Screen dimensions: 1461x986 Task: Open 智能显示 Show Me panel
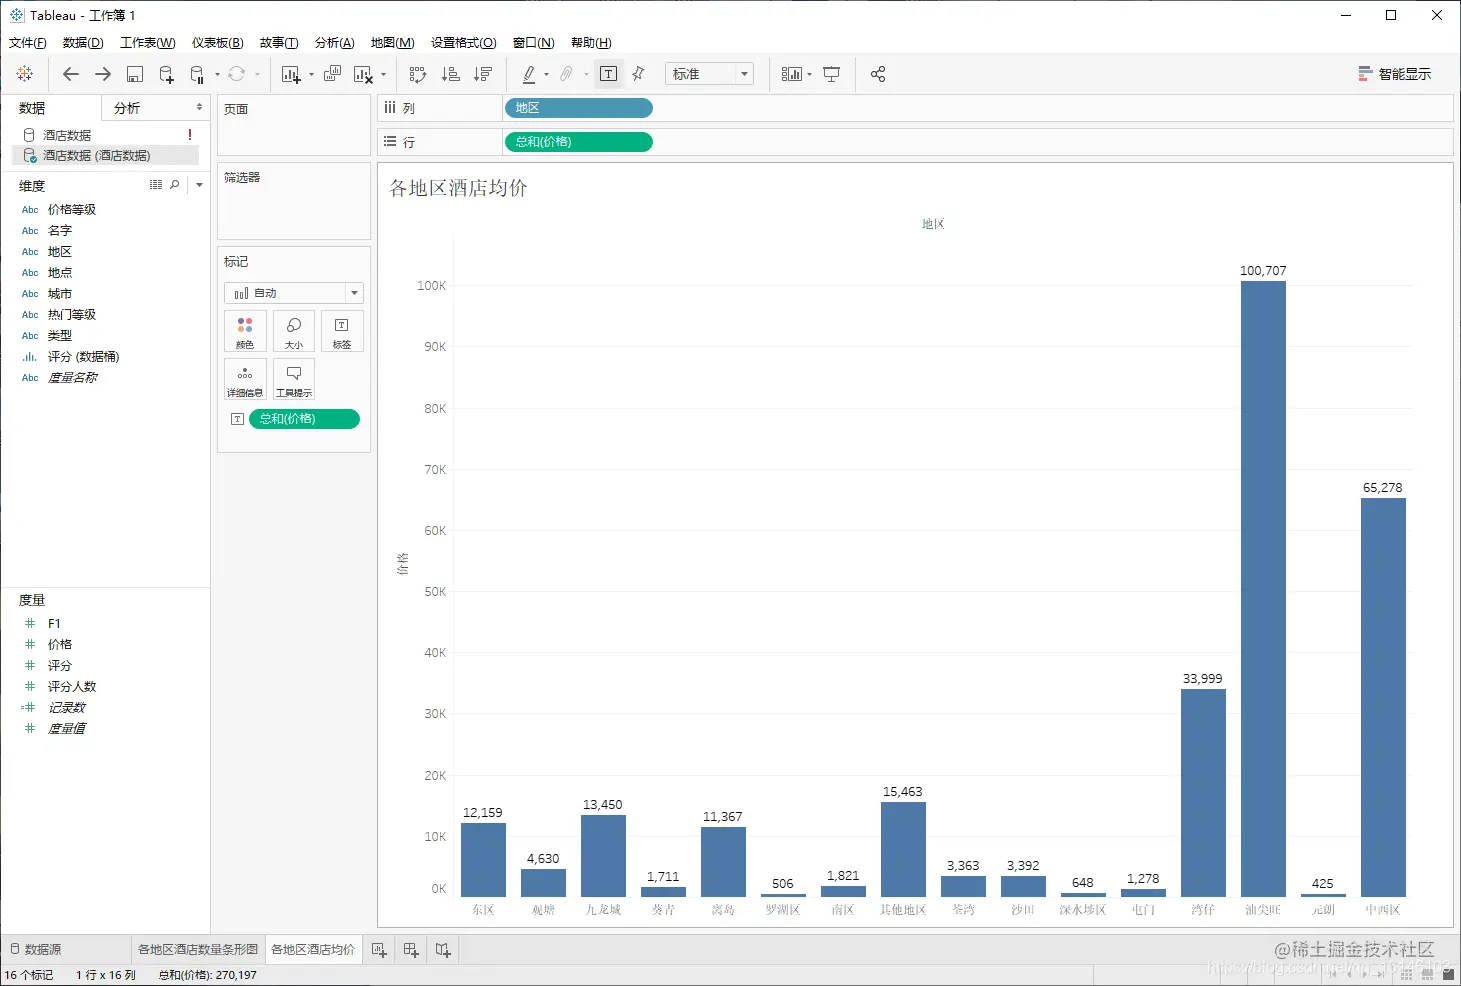(1394, 74)
